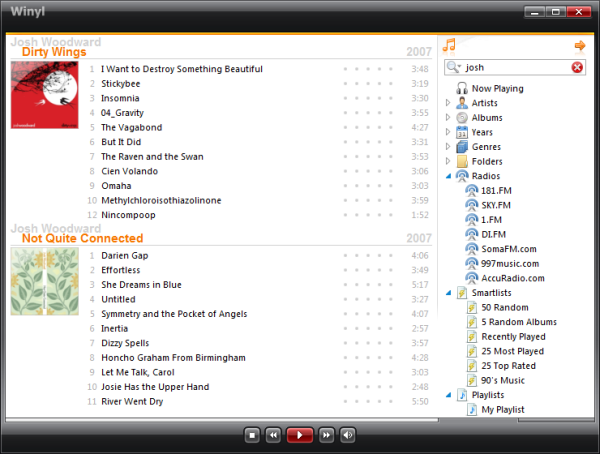Click the Radios antenna icon
The width and height of the screenshot is (600, 454).
[x=462, y=176]
